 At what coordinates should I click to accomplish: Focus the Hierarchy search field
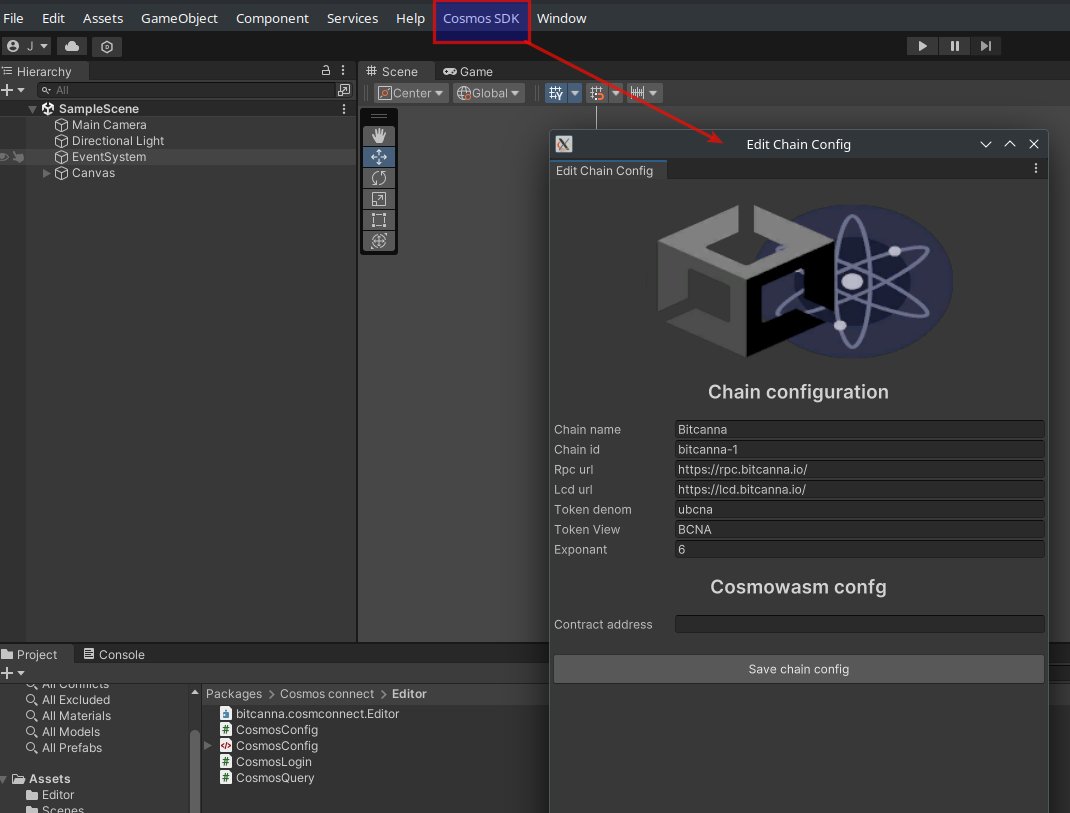186,90
